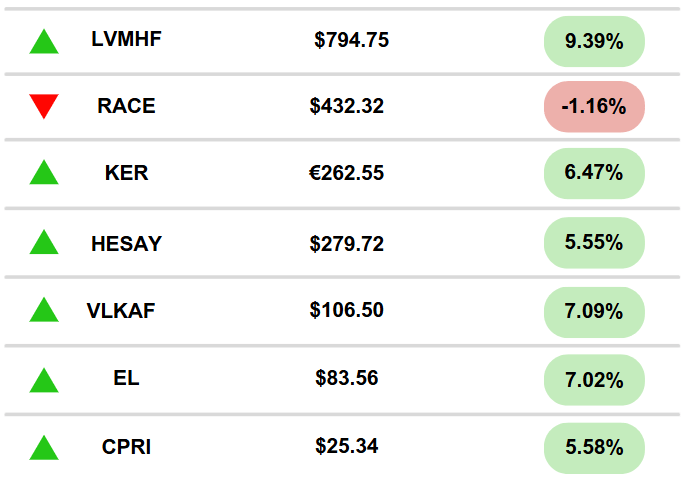Image resolution: width=696 pixels, height=484 pixels.
Task: Click the red -1.16% change badge
Action: pos(594,107)
